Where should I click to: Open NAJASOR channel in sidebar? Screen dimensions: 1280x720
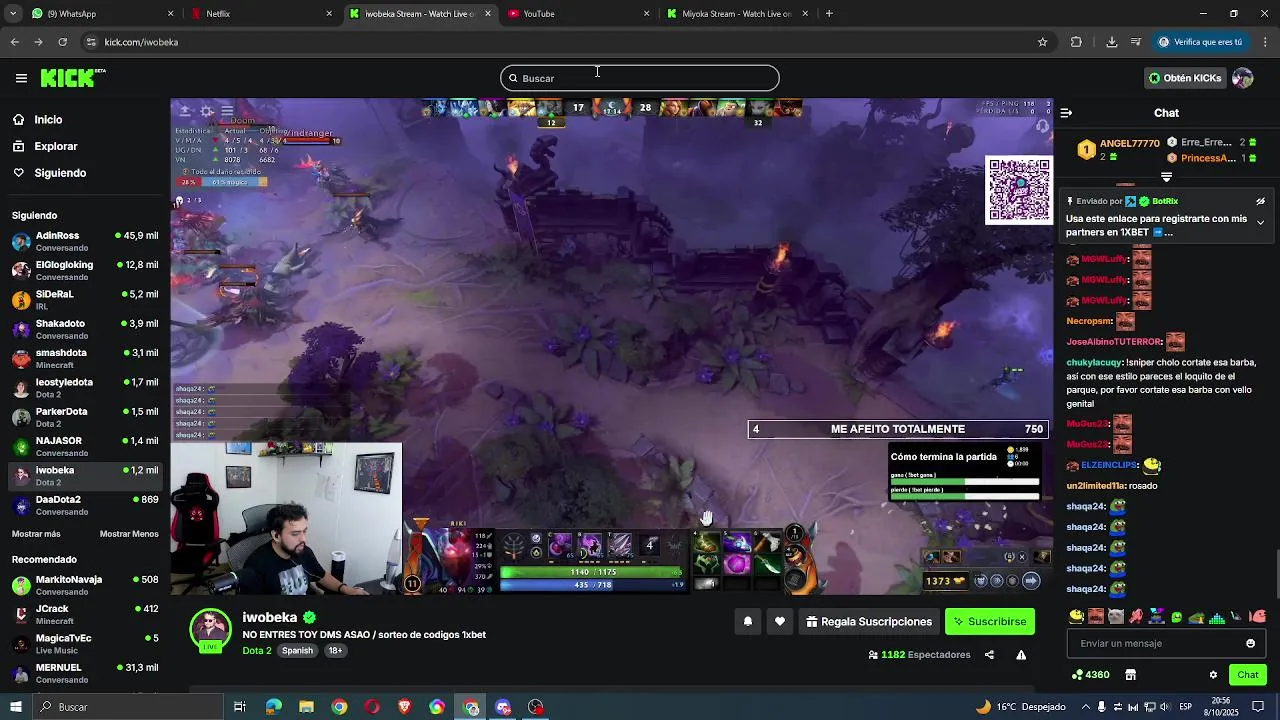click(x=85, y=446)
